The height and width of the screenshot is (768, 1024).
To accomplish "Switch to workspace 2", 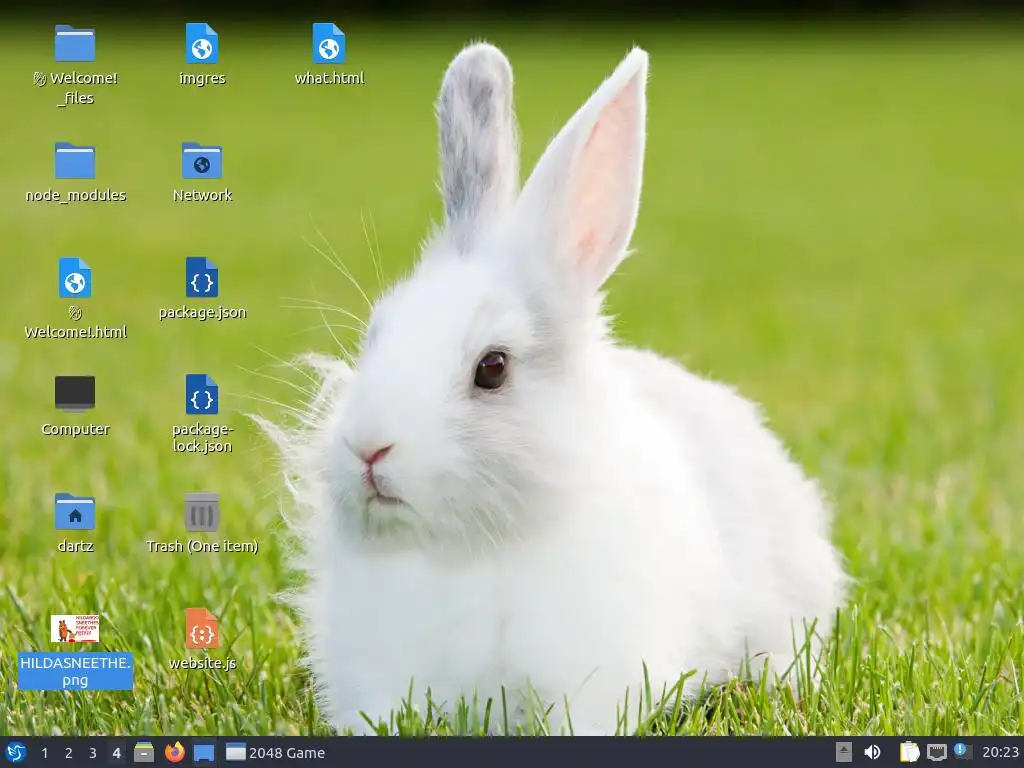I will click(69, 753).
